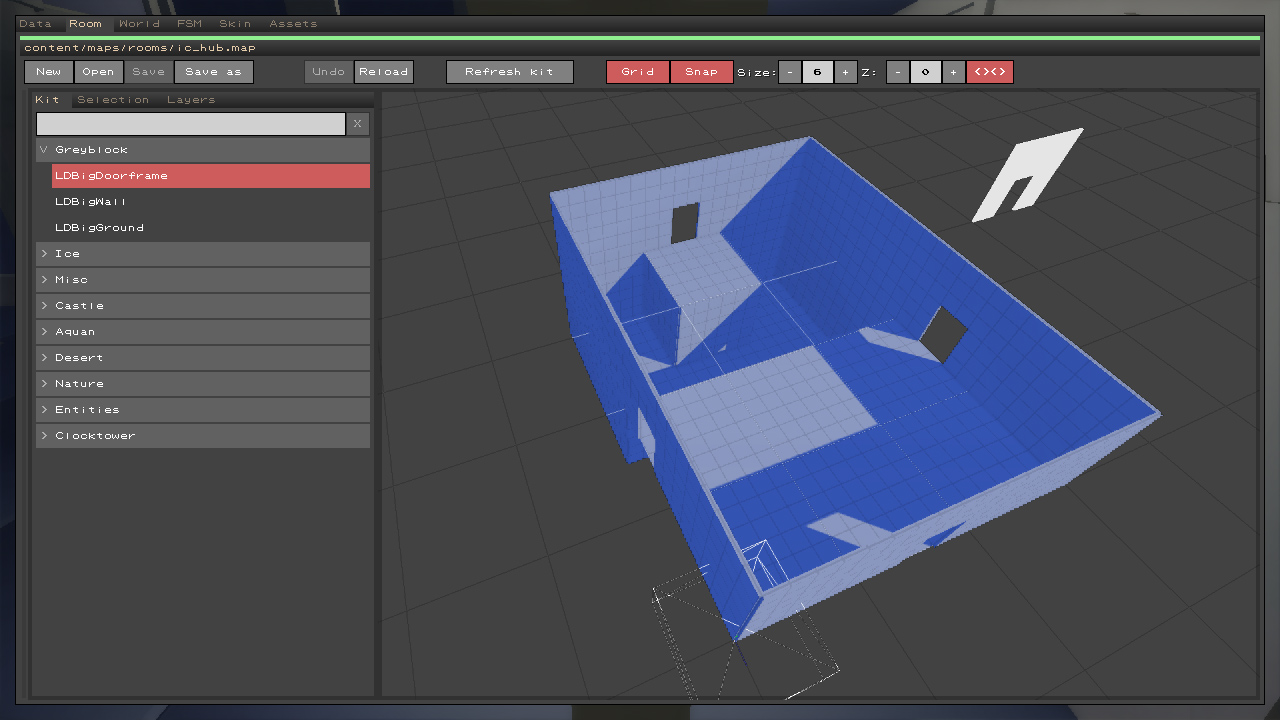
Task: Decrease the grid Size value
Action: coord(790,72)
